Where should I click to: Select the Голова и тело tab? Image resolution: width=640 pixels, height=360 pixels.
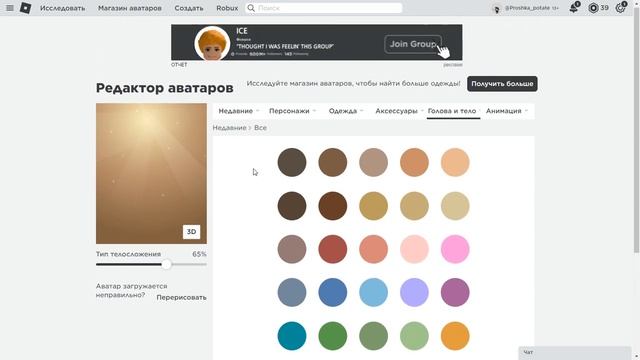coord(453,111)
